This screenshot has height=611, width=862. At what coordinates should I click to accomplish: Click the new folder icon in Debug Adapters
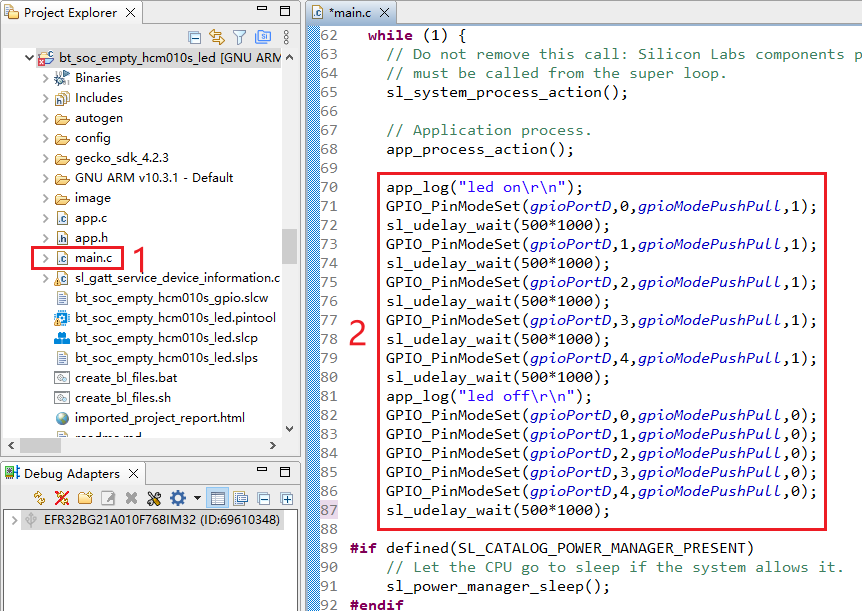85,498
